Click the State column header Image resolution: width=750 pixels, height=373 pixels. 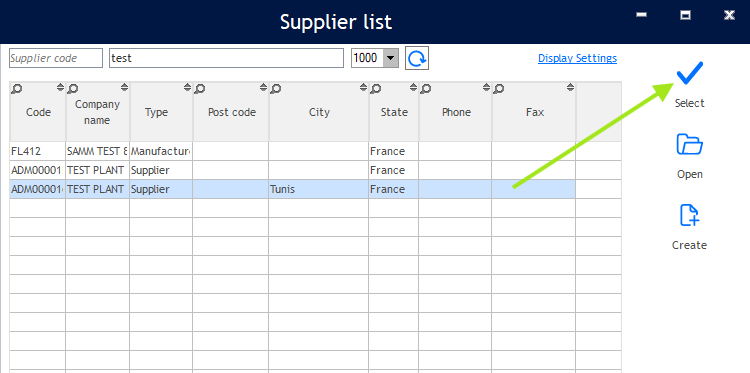(x=394, y=112)
